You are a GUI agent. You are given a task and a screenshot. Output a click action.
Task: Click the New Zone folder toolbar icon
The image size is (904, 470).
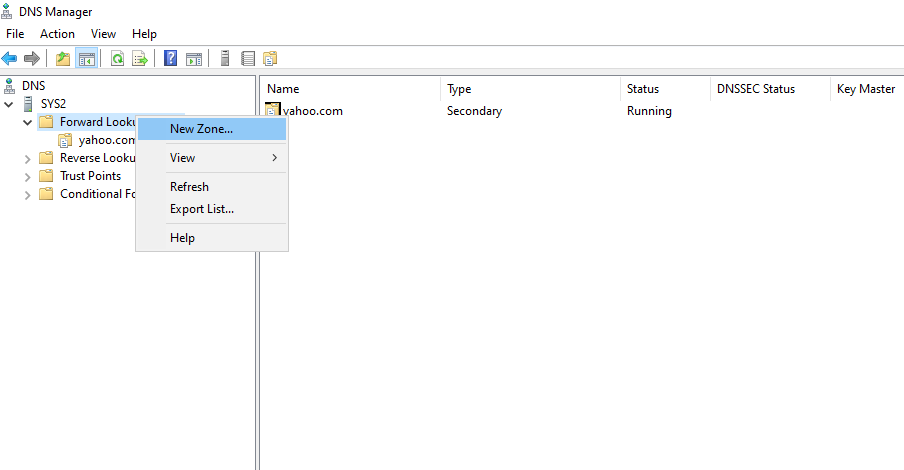[x=270, y=58]
